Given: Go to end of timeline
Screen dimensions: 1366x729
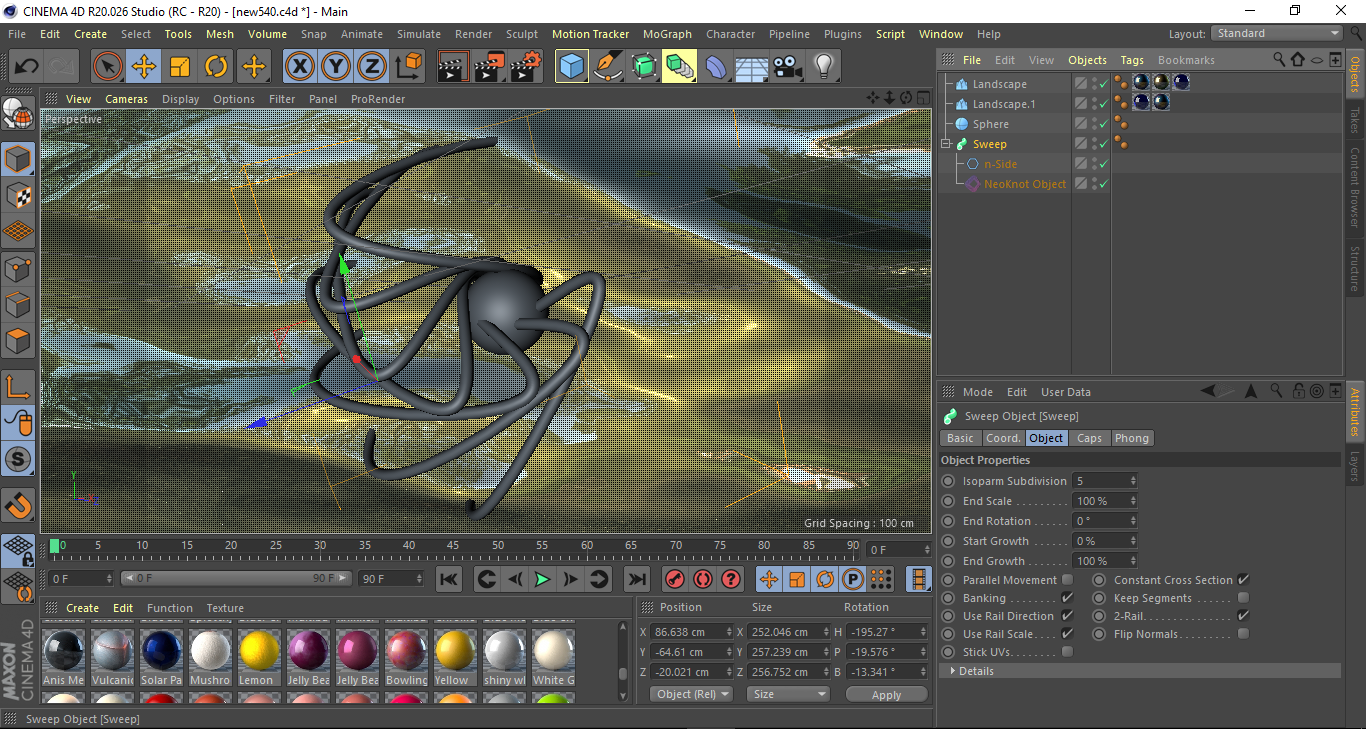Looking at the screenshot, I should [x=637, y=578].
